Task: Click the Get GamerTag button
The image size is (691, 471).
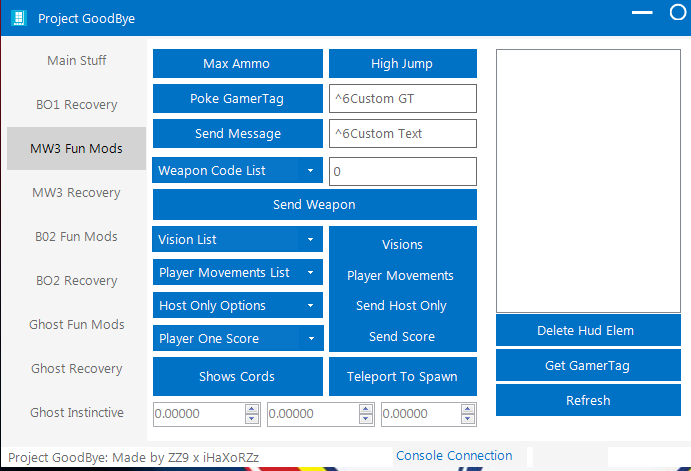Action: (587, 366)
